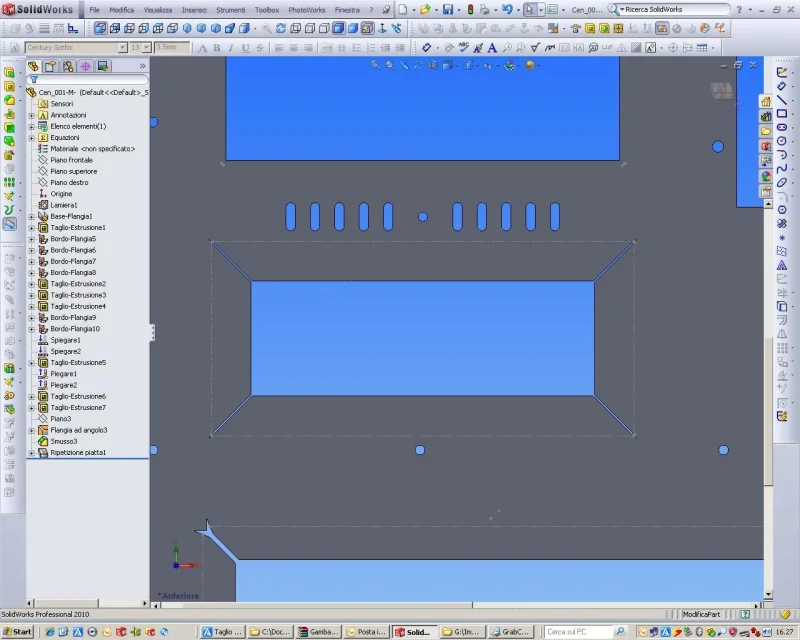
Task: Click the ModificaPart status bar label
Action: [701, 614]
